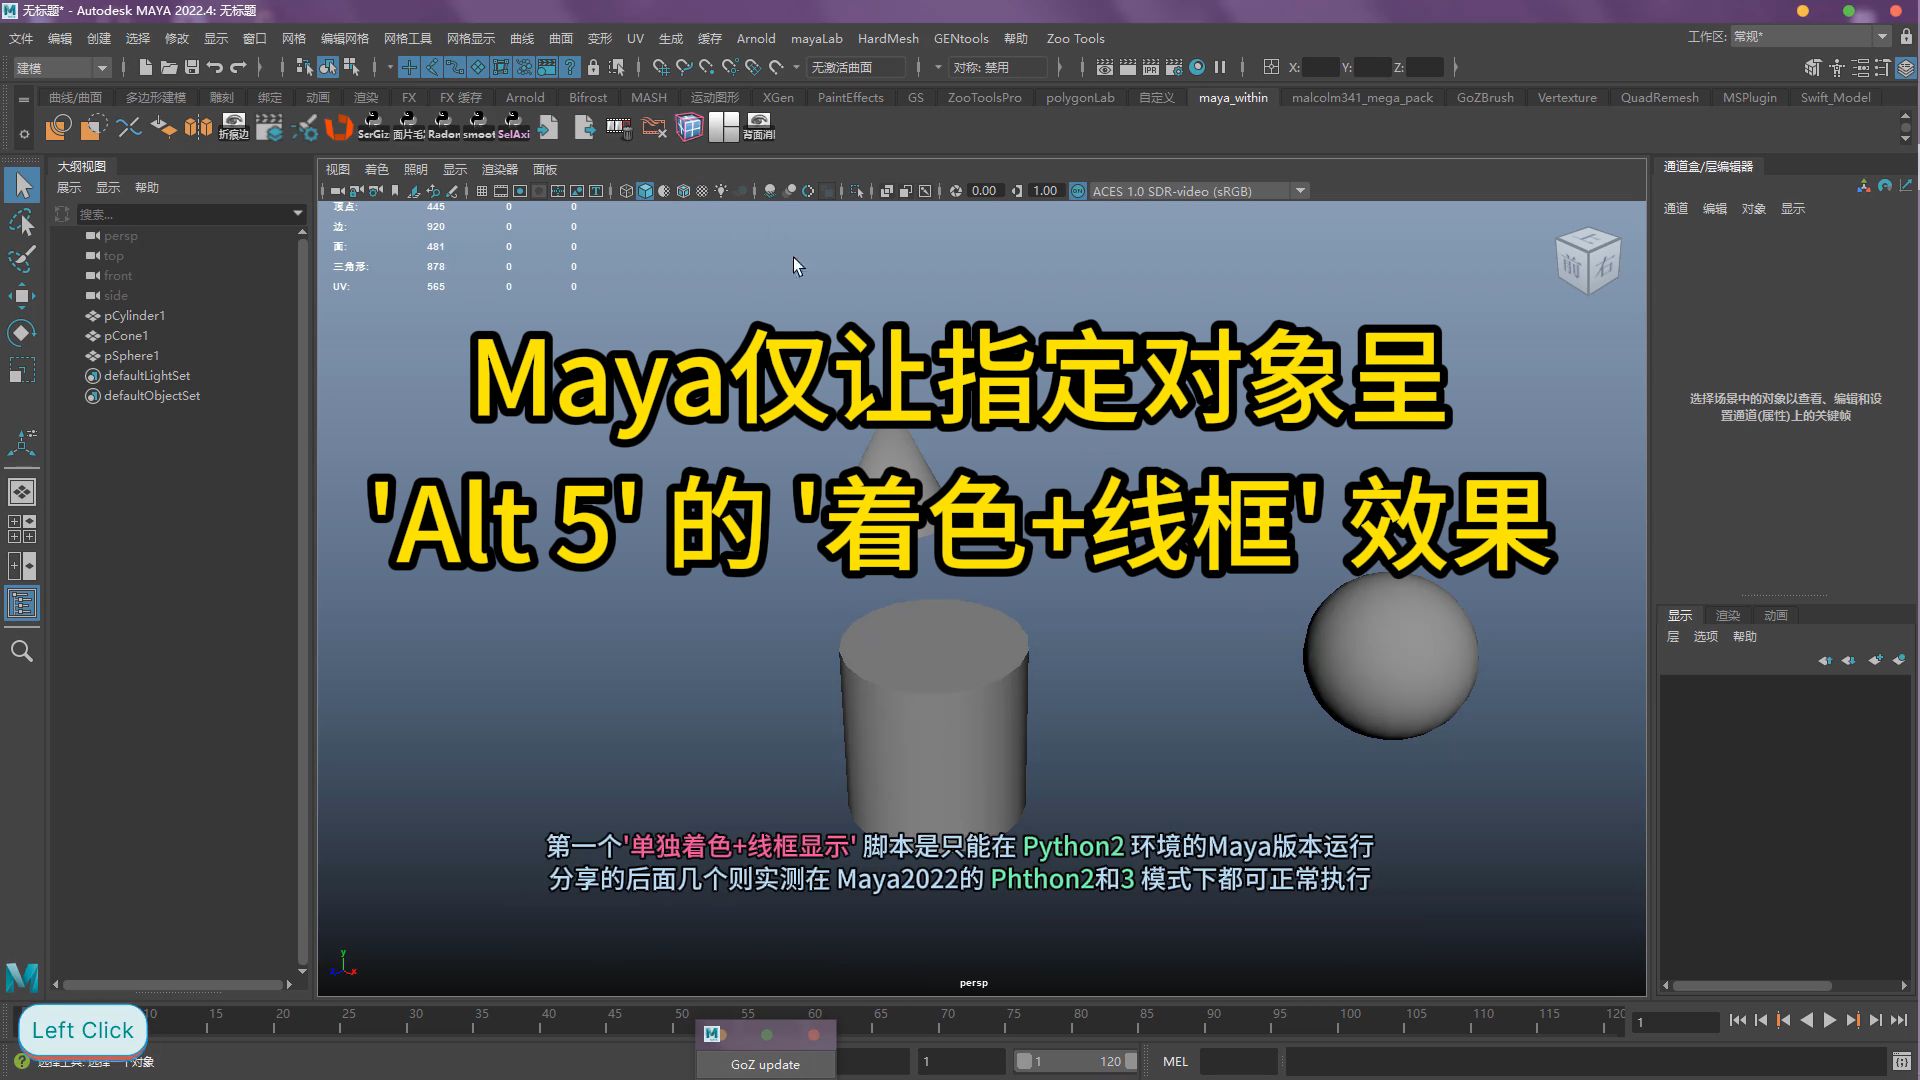This screenshot has height=1080, width=1920.
Task: Choose the Rotate tool in toolbox
Action: pyautogui.click(x=22, y=332)
